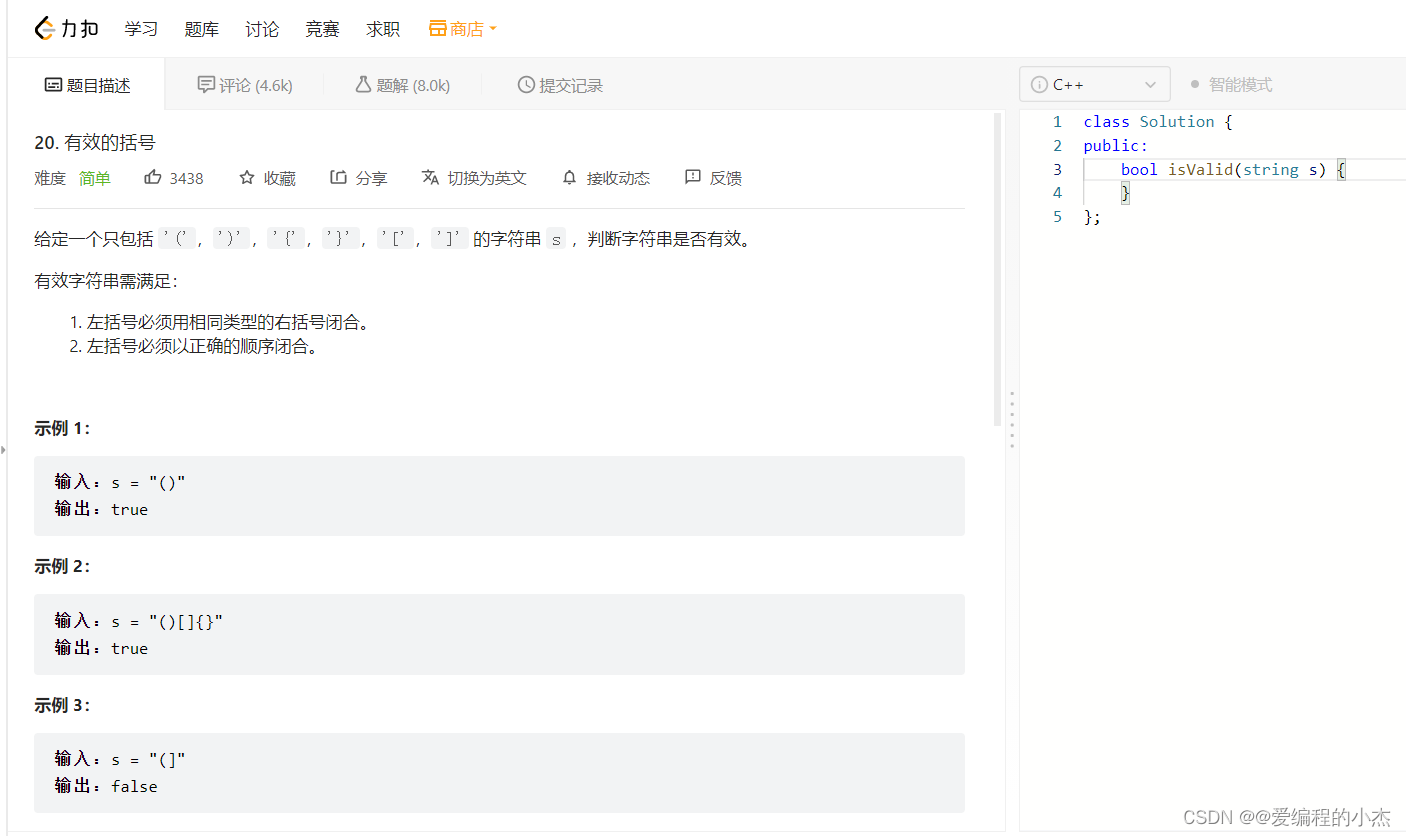The image size is (1406, 836).
Task: Click the flask icon on 题解 tab
Action: tap(363, 85)
